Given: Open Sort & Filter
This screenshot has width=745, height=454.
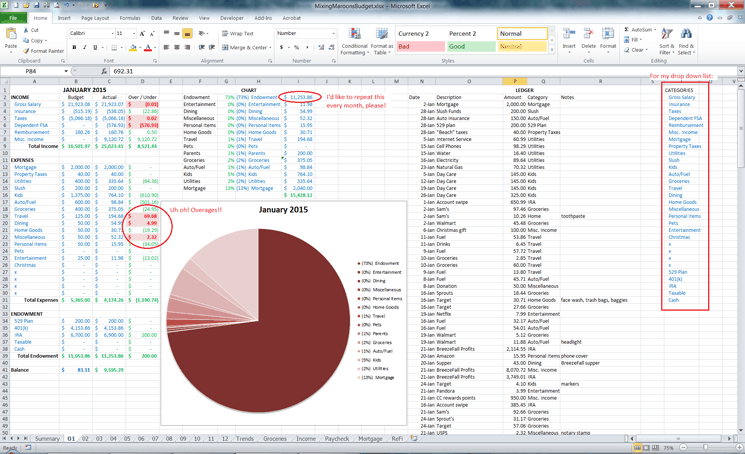Looking at the screenshot, I should (667, 41).
